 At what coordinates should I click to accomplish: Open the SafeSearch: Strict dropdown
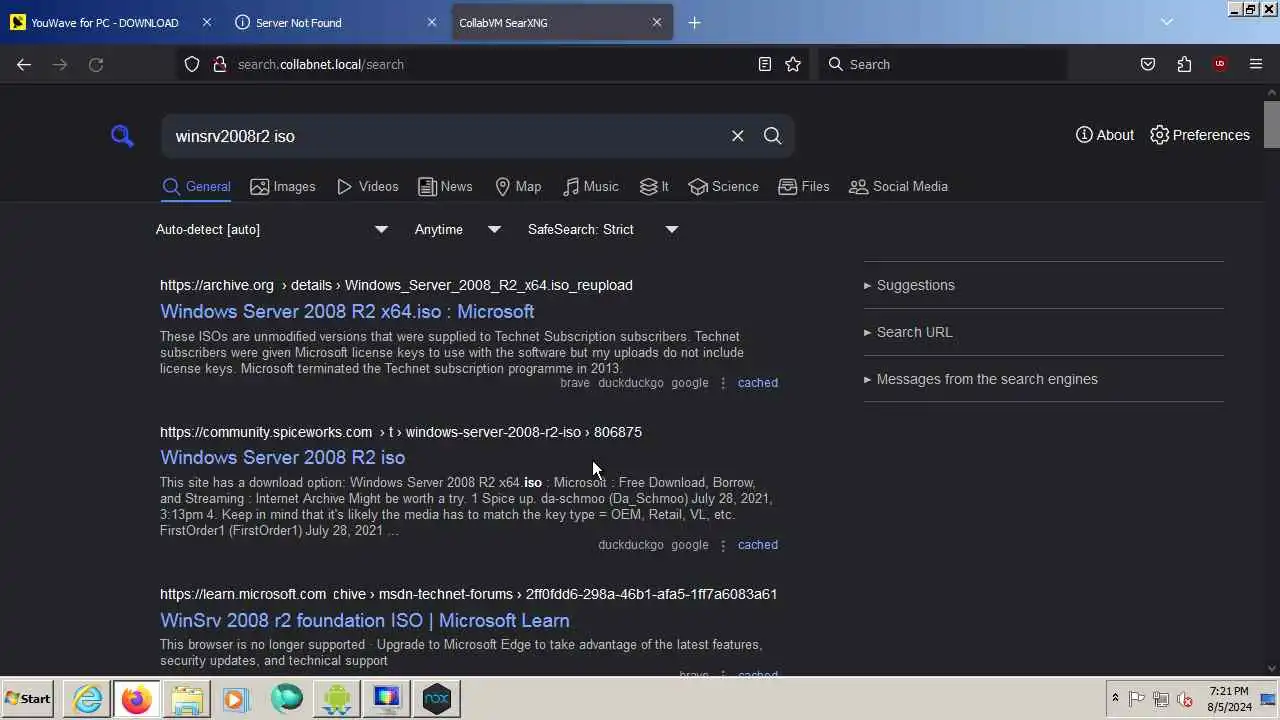click(x=603, y=229)
